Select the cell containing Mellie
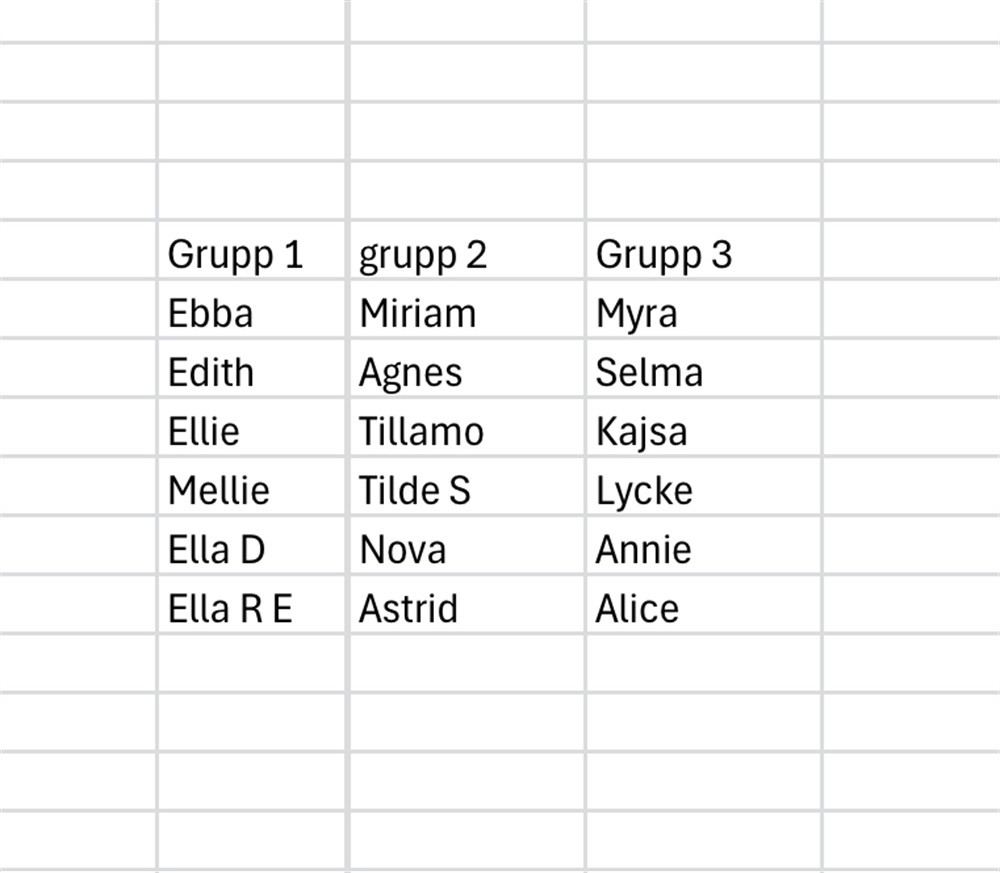Image resolution: width=1000 pixels, height=873 pixels. [219, 491]
